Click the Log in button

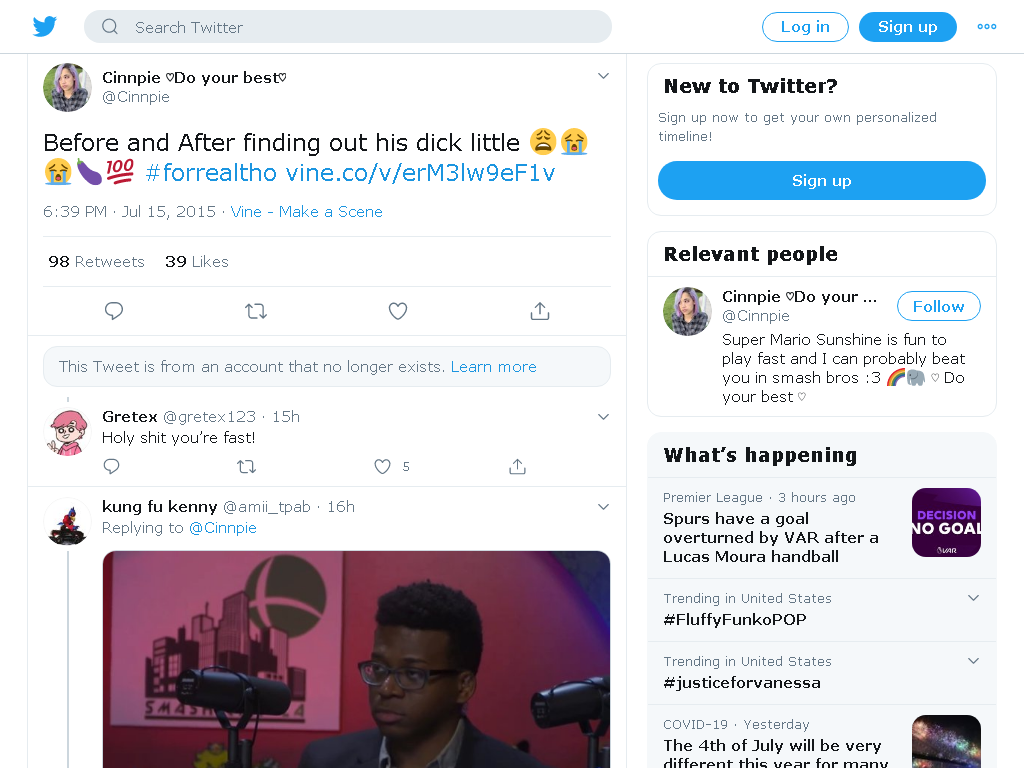pyautogui.click(x=805, y=27)
